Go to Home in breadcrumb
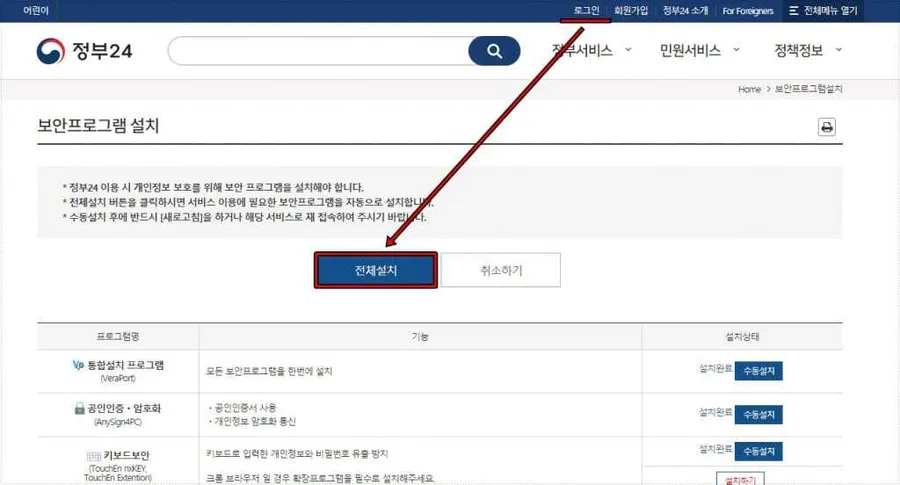 (x=749, y=89)
